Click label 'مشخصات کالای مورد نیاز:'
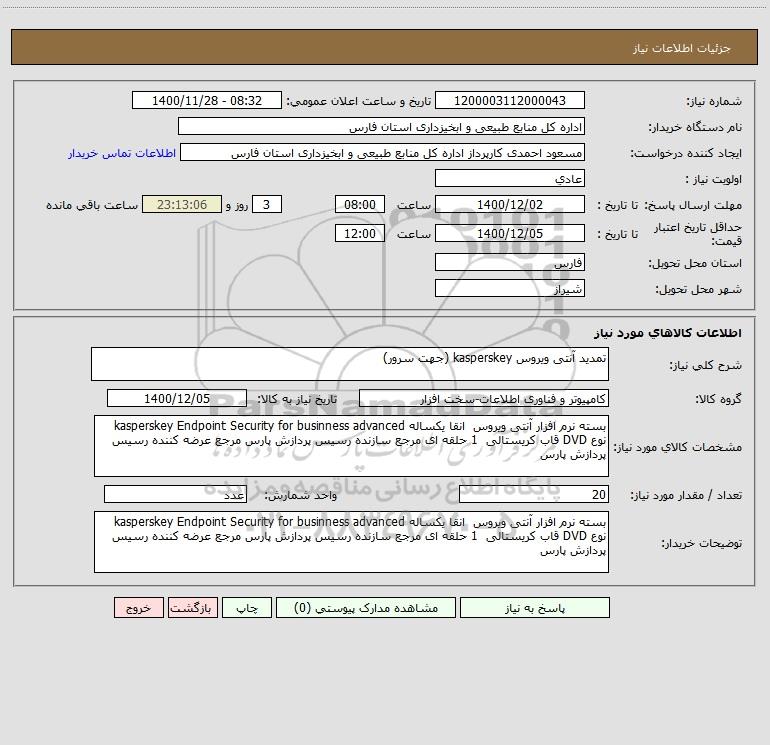770x745 pixels. pos(678,447)
